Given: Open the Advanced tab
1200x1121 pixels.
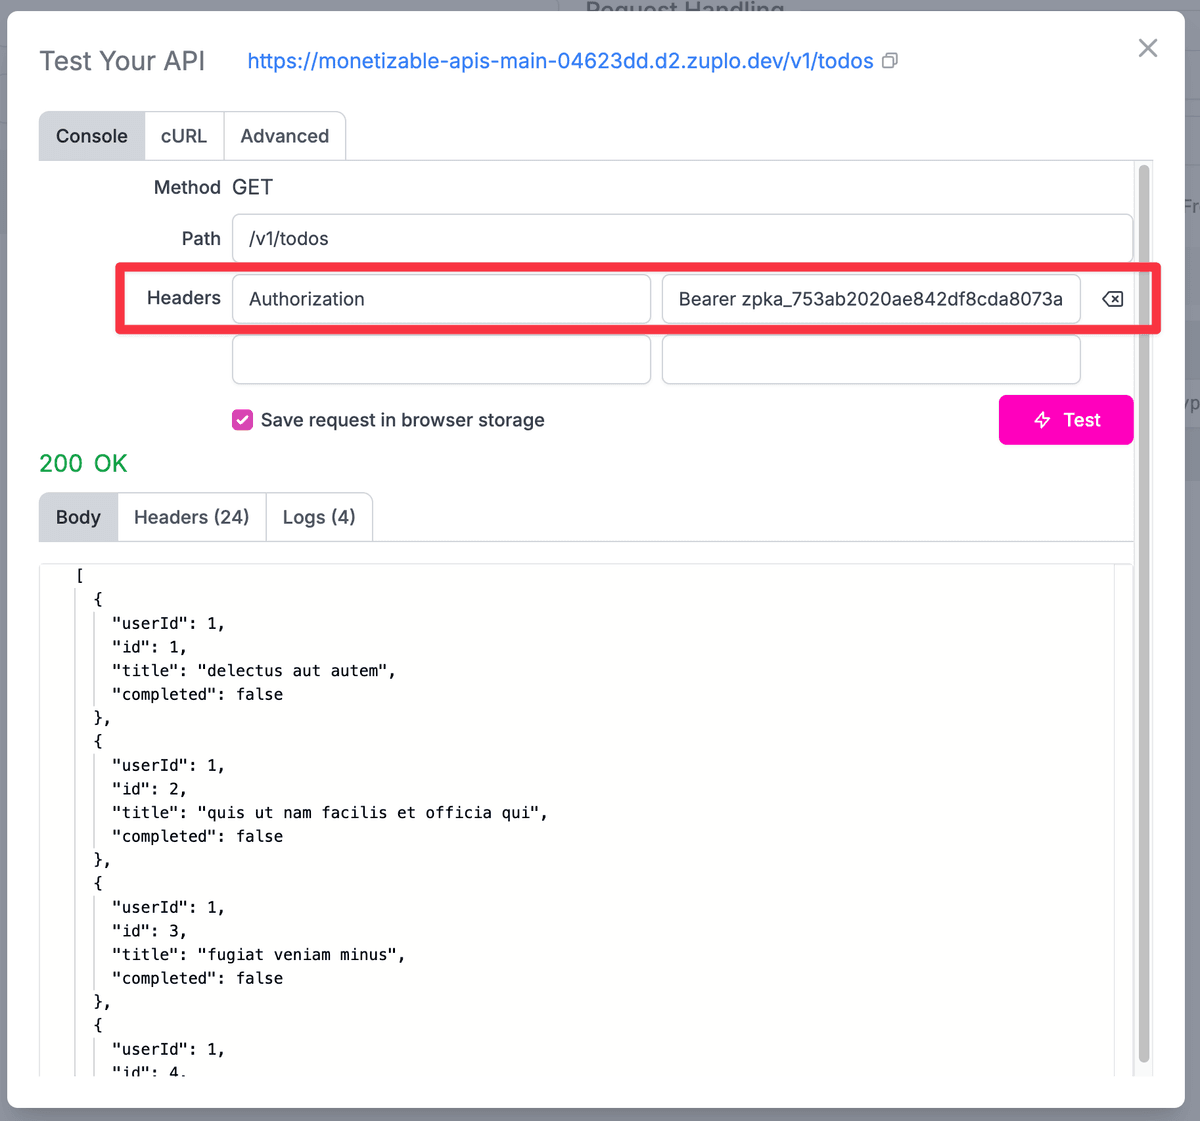Looking at the screenshot, I should pyautogui.click(x=285, y=136).
